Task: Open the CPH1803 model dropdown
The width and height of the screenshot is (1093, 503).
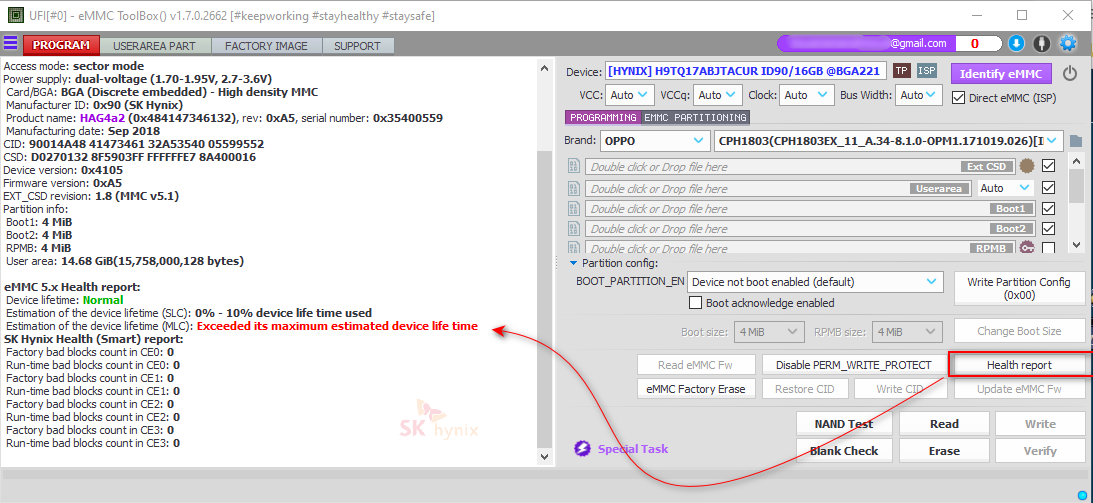Action: 889,141
